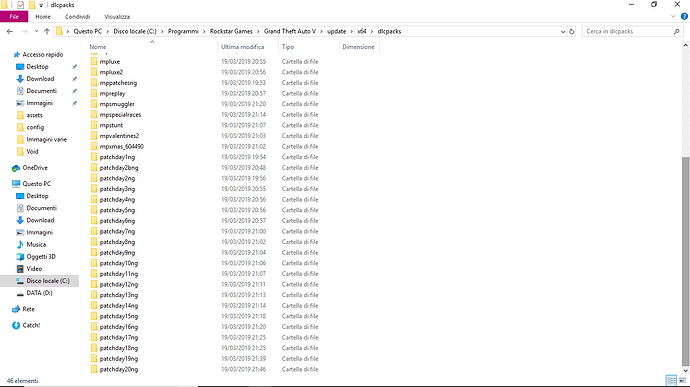
Task: Sort by Ultima modifica column header
Action: [x=242, y=47]
